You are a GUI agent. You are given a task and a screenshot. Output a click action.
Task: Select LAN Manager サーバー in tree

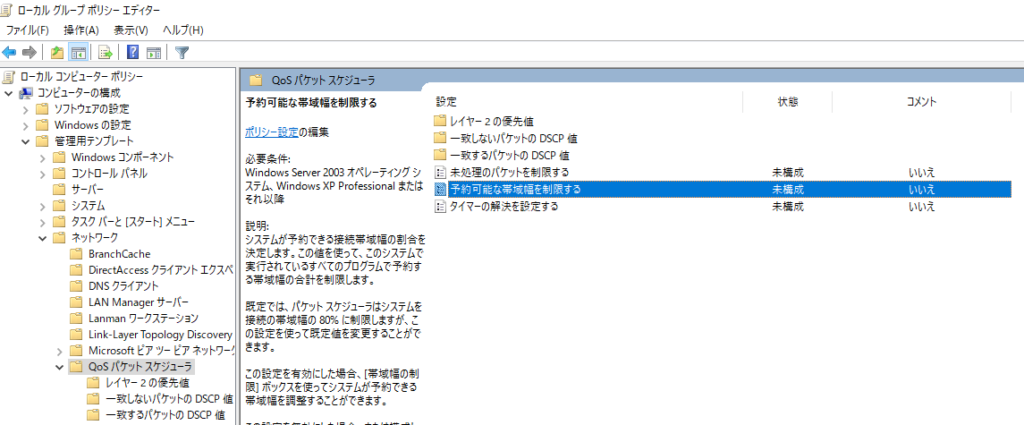click(138, 302)
